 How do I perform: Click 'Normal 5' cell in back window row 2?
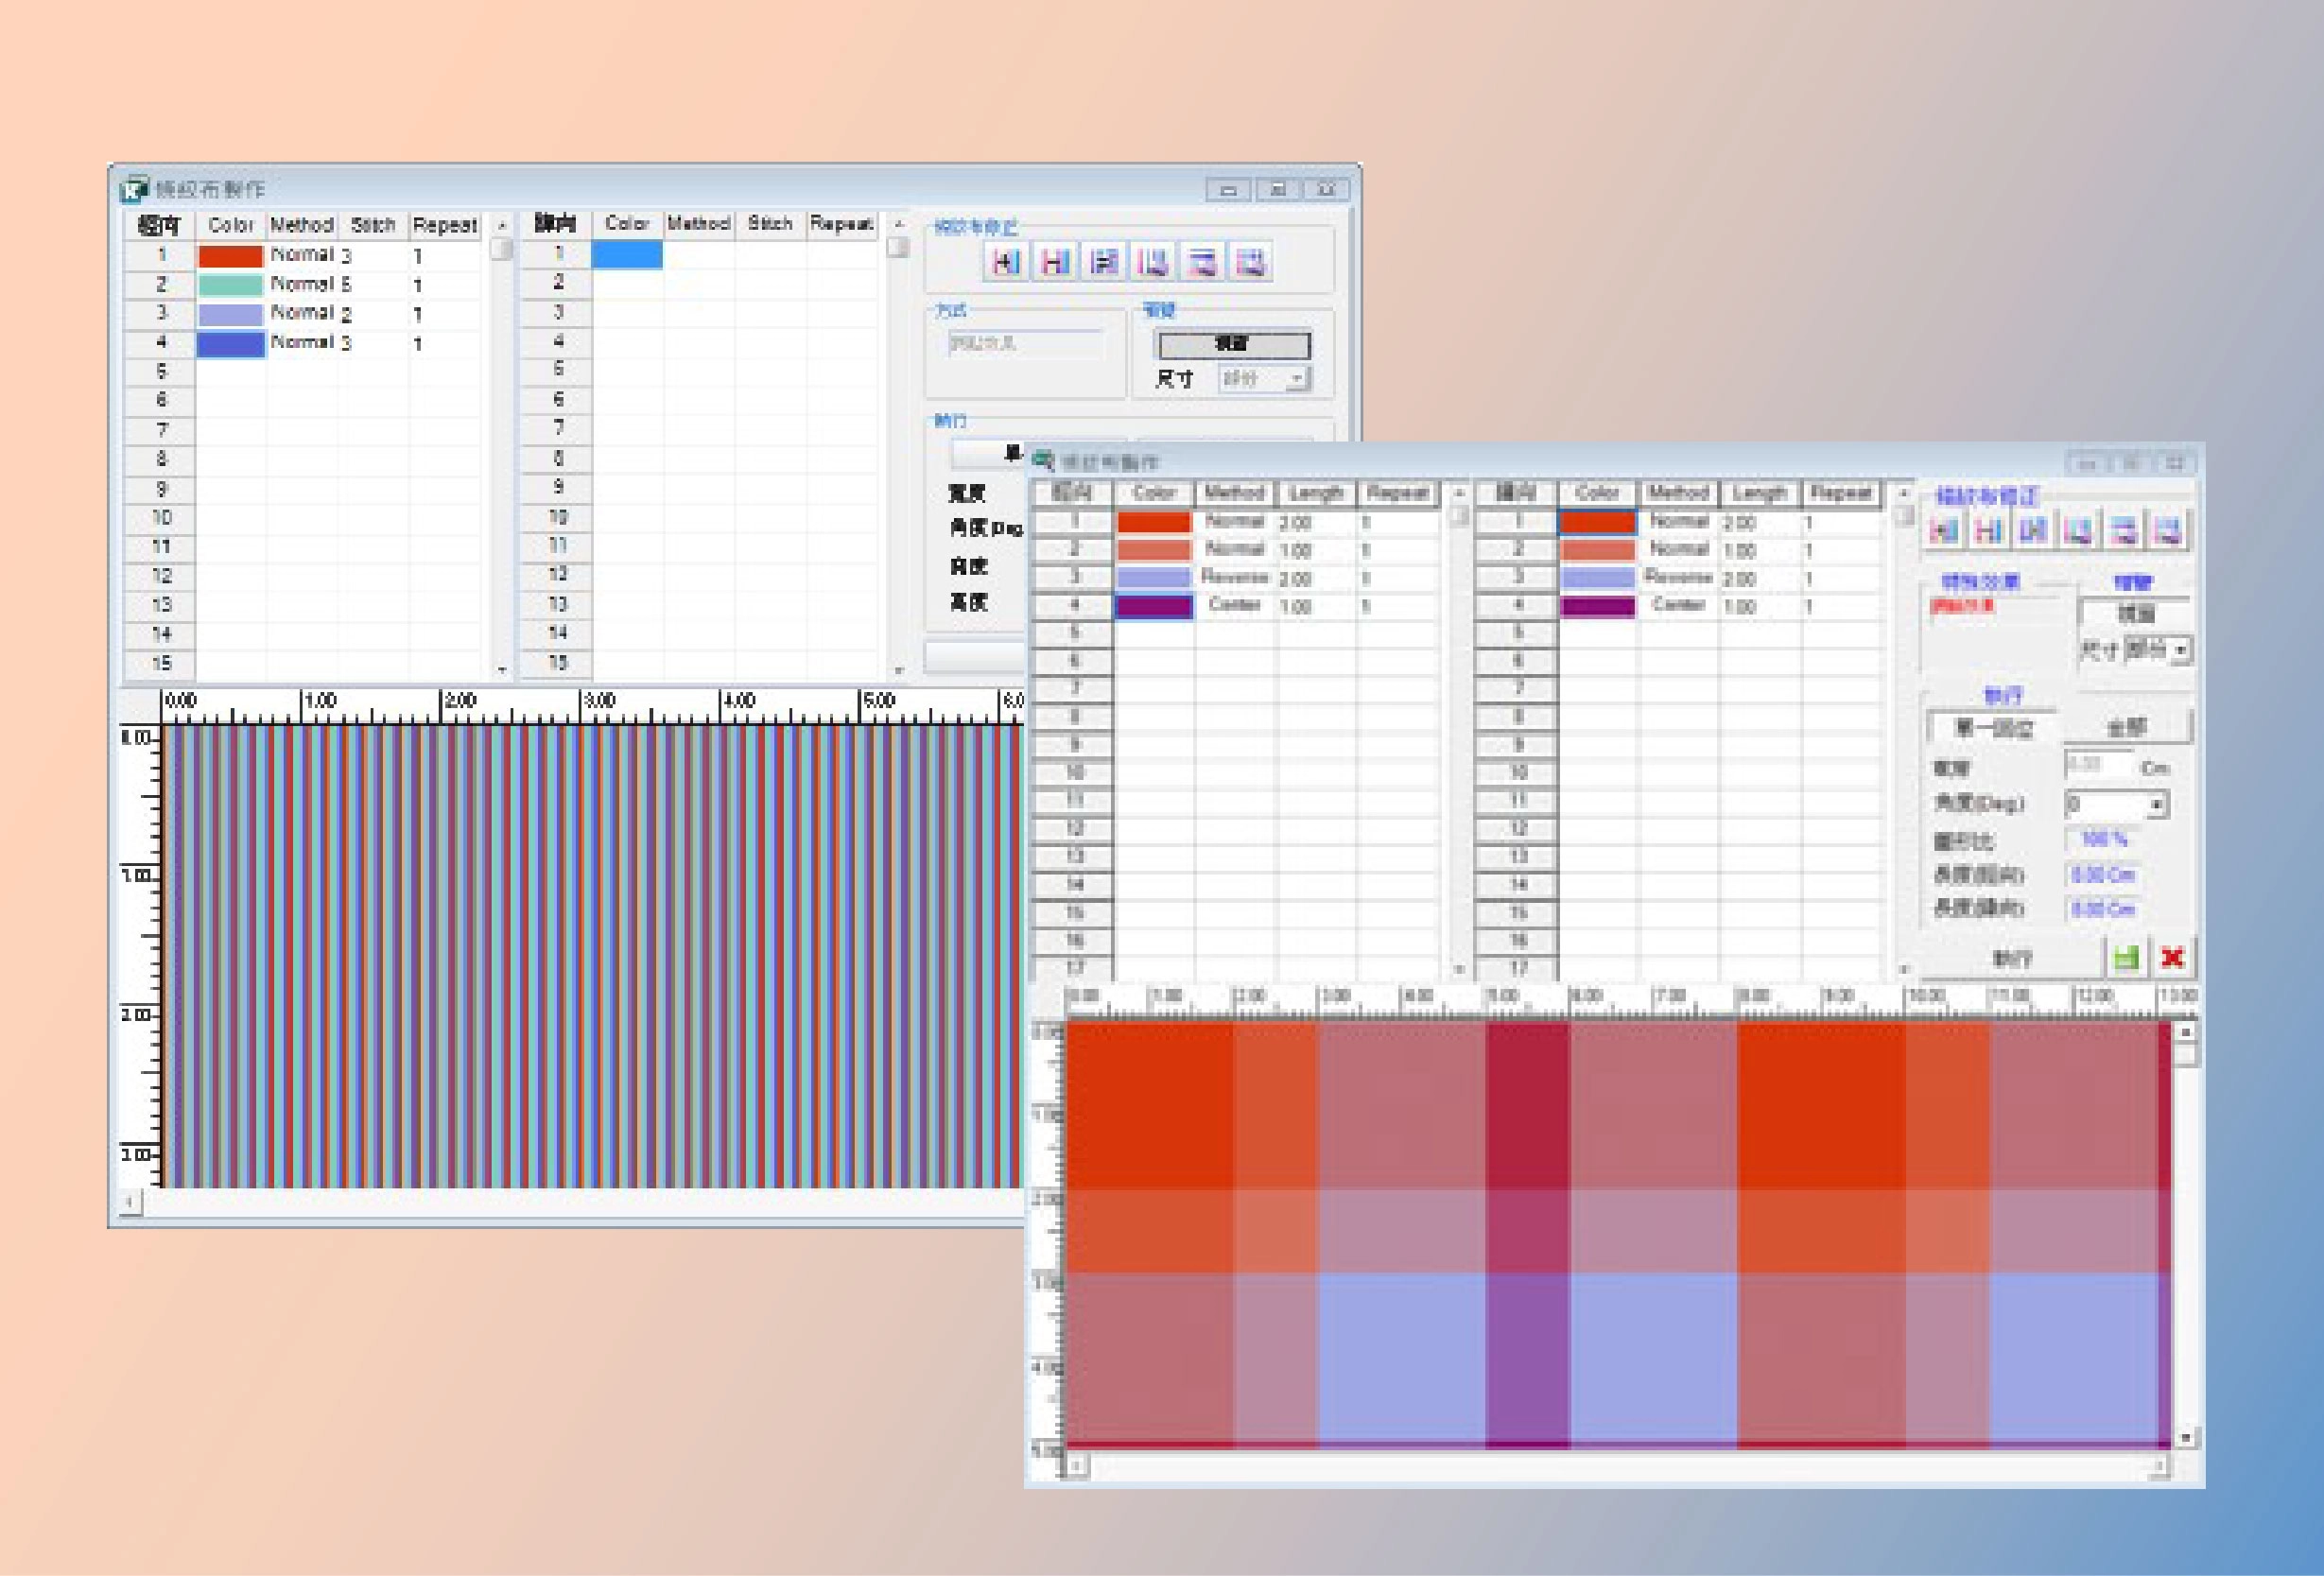point(311,284)
